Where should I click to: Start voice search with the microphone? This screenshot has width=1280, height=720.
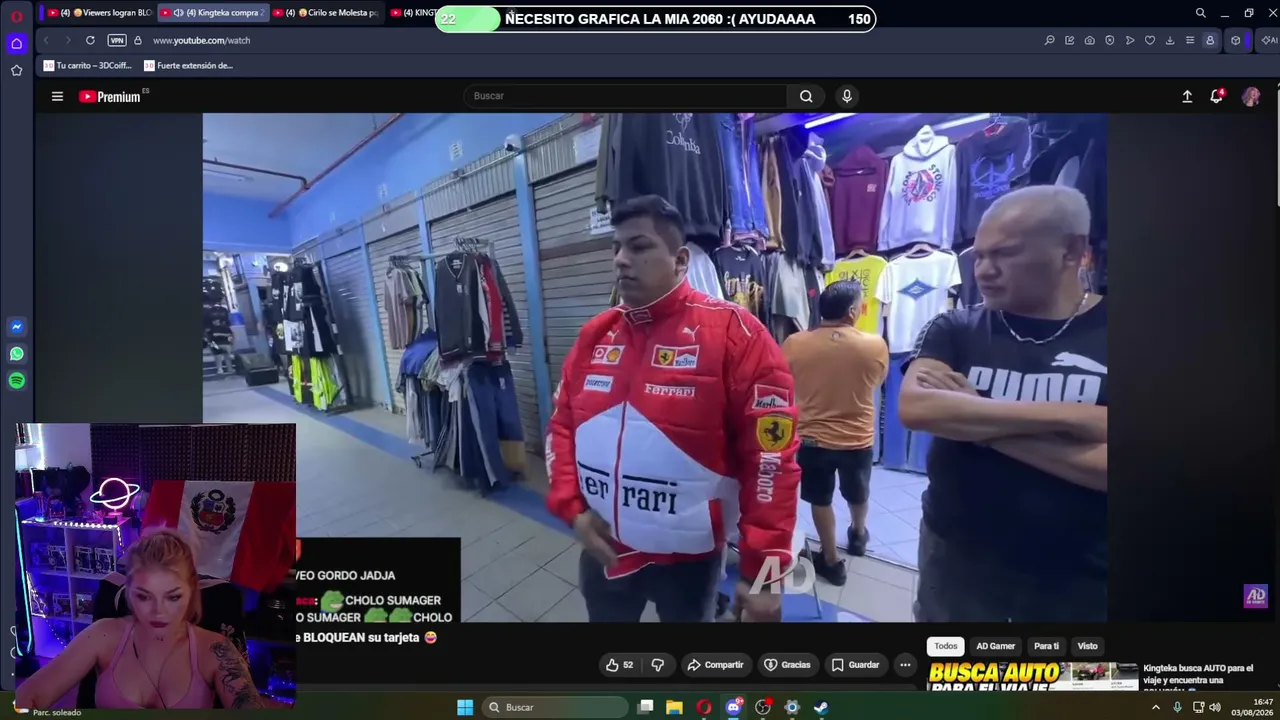click(847, 96)
